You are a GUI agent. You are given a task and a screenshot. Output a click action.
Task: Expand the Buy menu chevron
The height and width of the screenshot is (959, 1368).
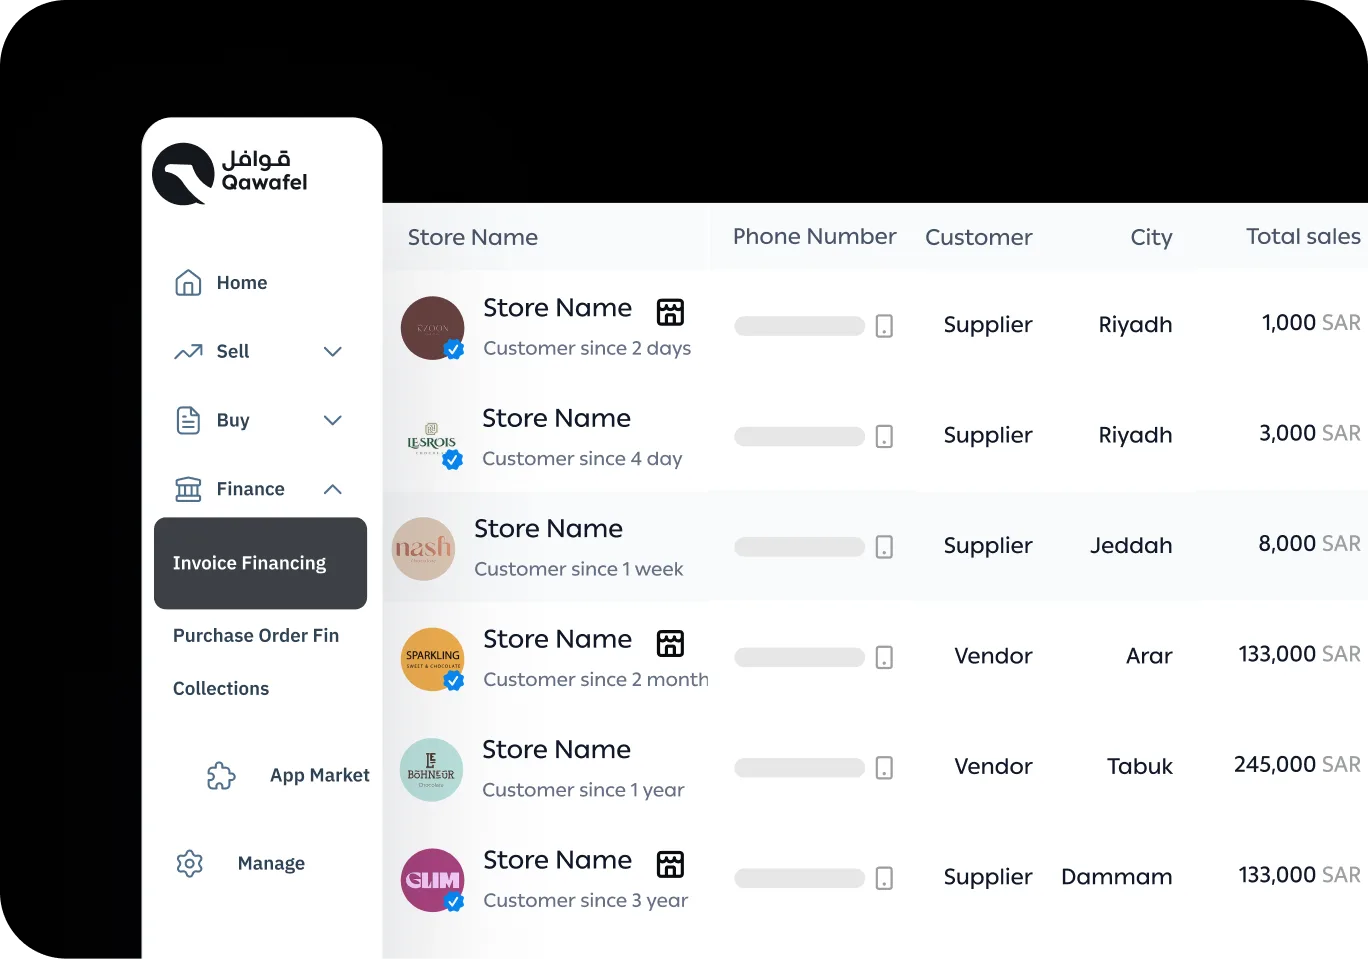point(333,421)
